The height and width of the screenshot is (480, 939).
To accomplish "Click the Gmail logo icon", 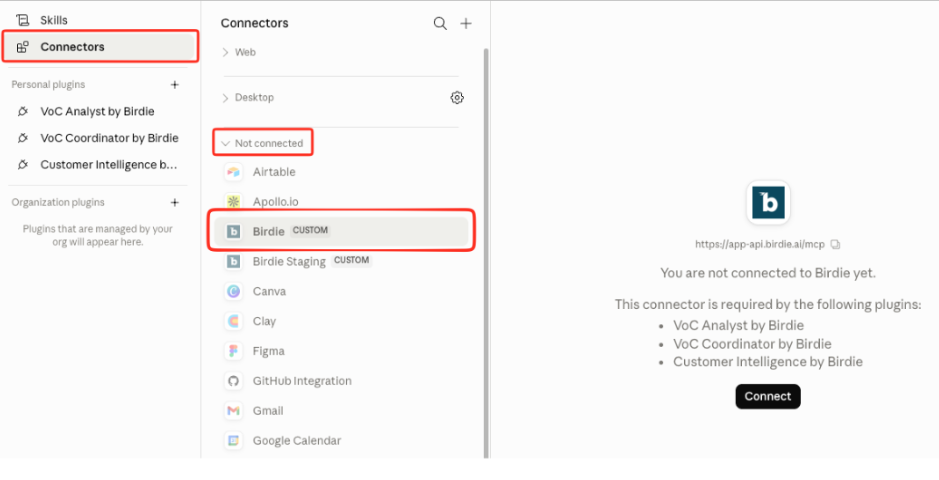I will [234, 411].
